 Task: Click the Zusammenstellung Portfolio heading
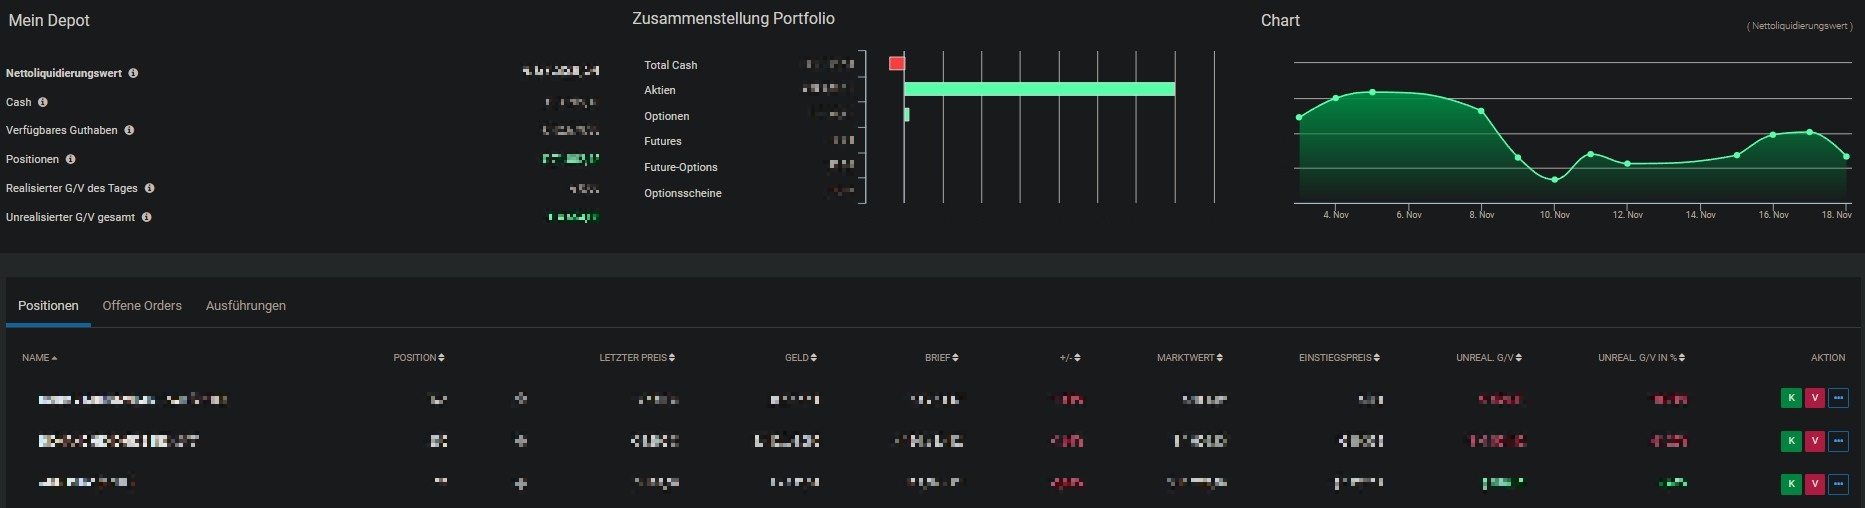pyautogui.click(x=733, y=19)
